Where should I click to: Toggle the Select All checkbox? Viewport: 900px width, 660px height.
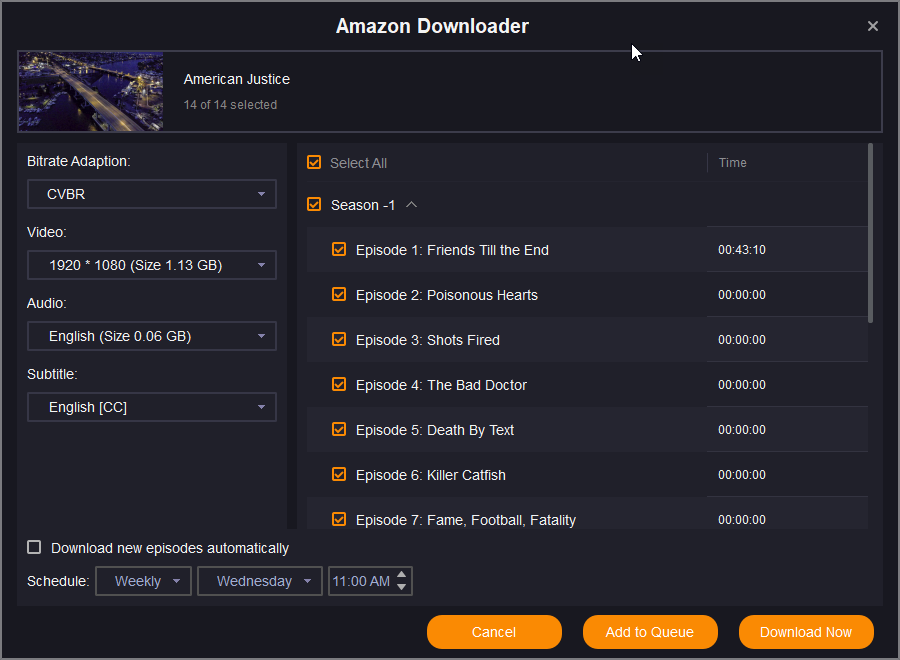(314, 162)
